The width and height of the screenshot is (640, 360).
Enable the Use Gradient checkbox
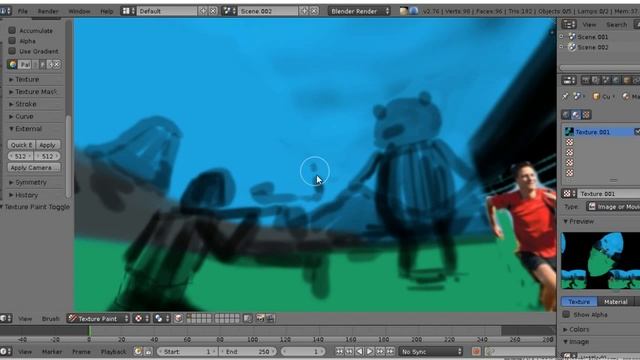12,51
